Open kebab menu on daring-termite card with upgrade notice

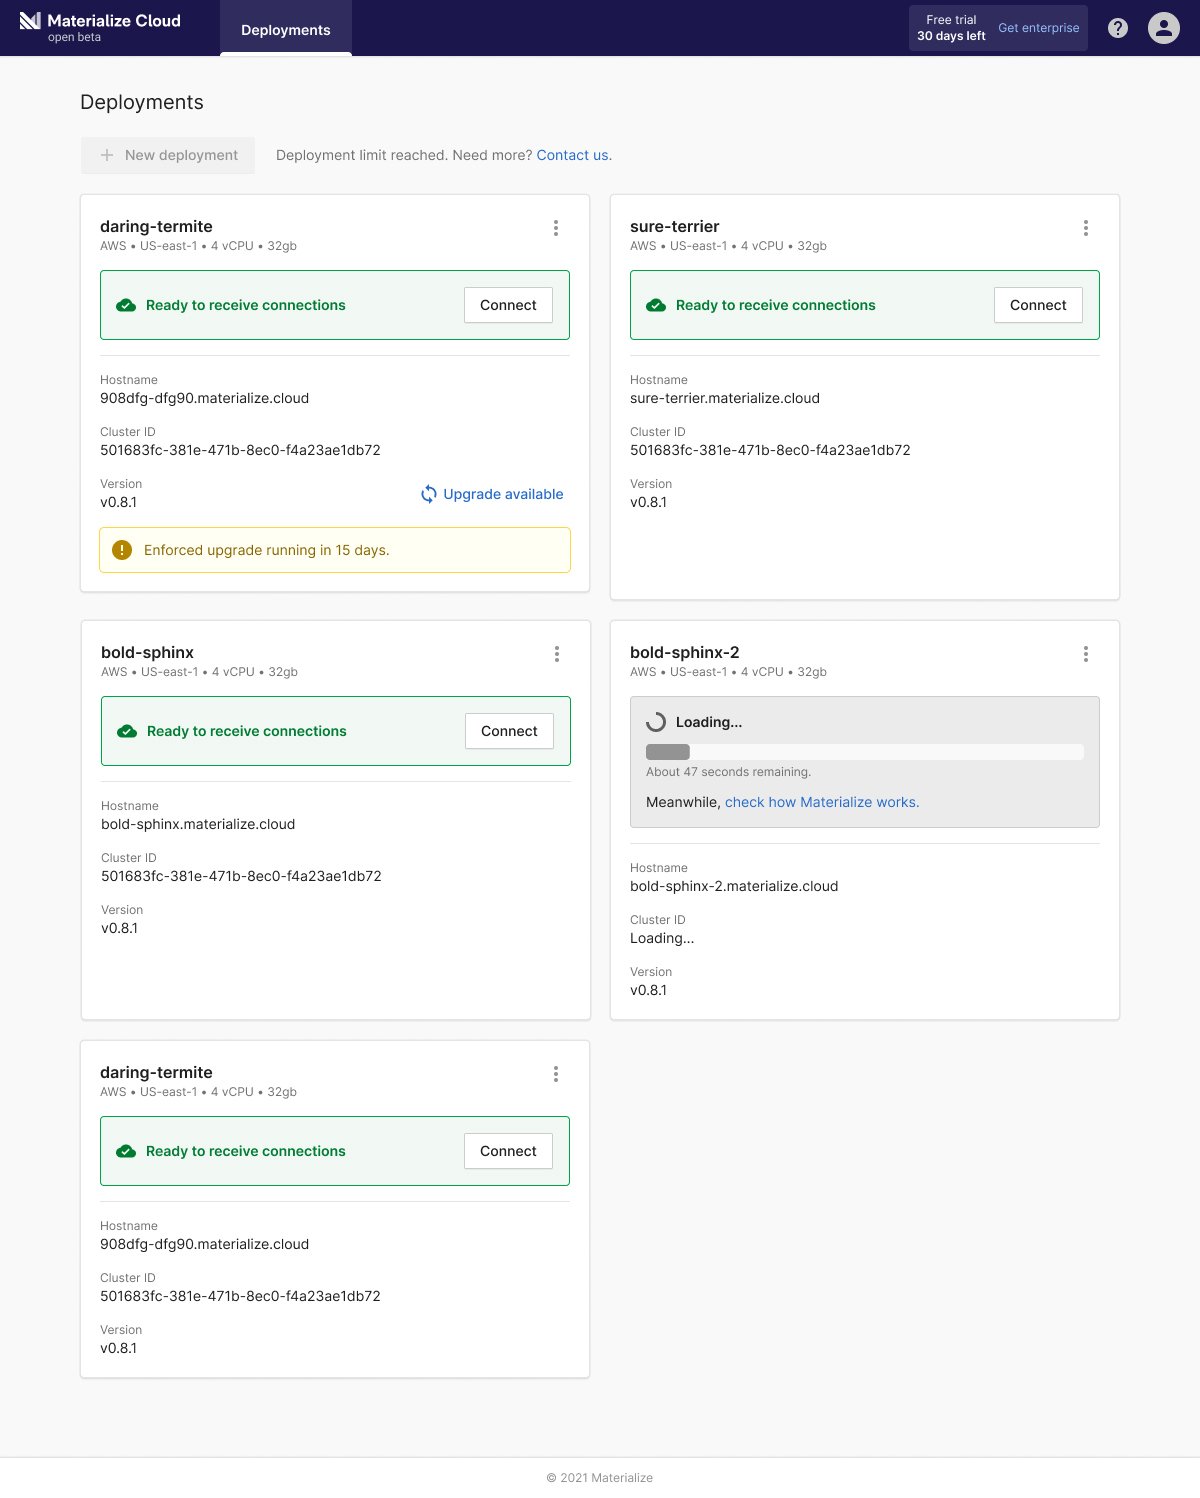tap(556, 228)
